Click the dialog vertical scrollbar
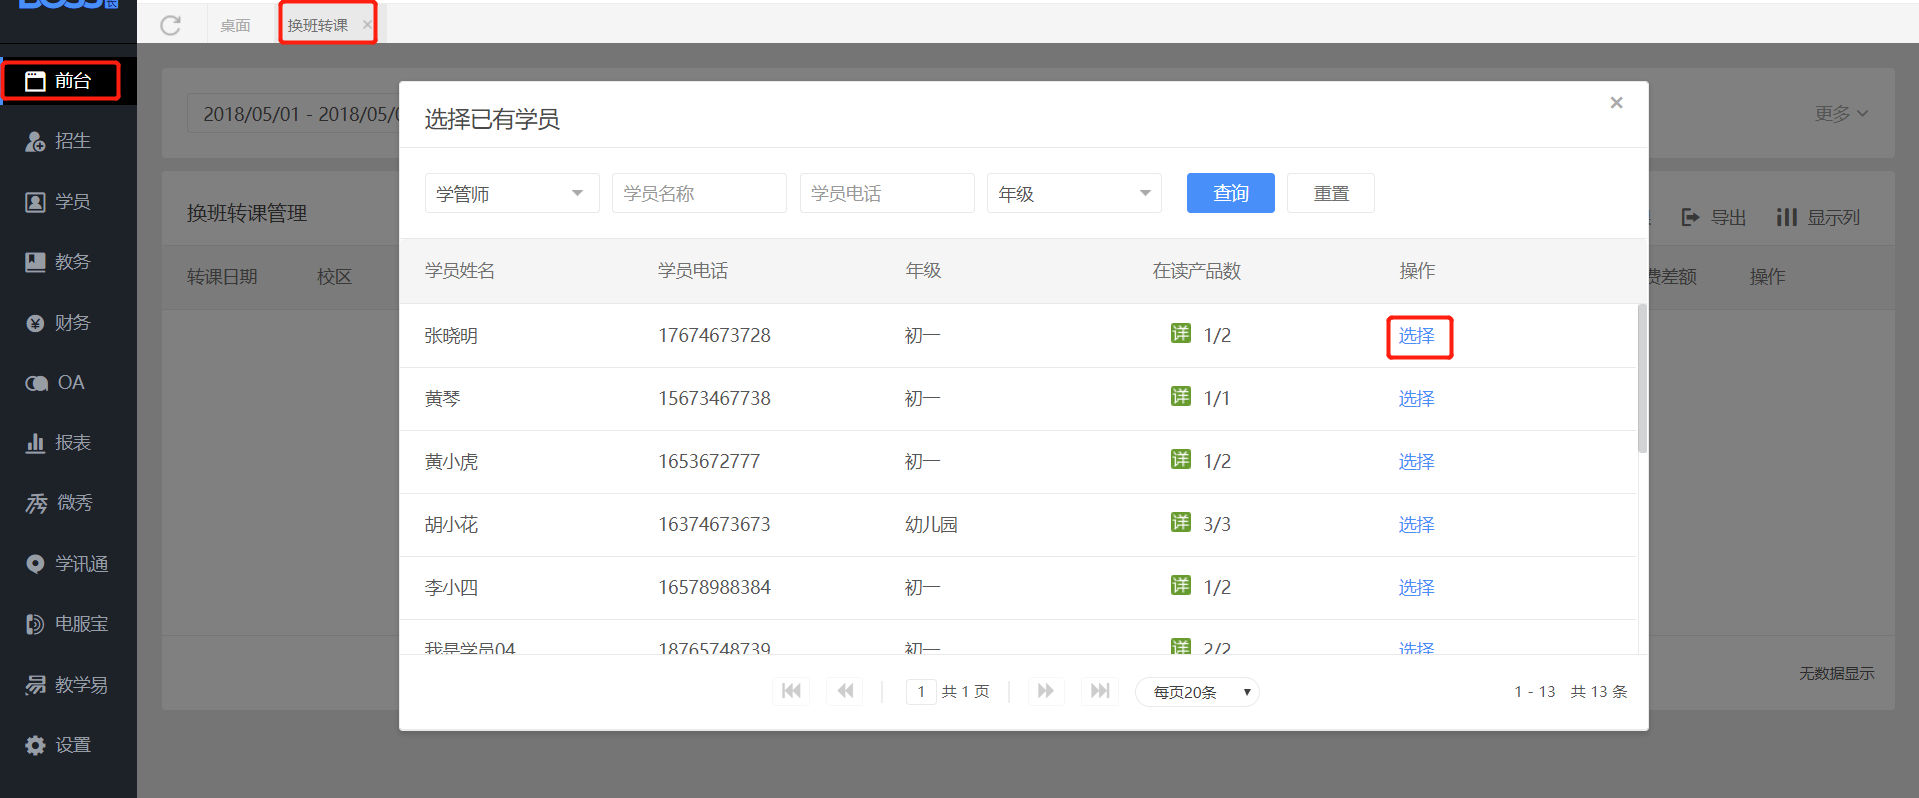Screen dimensions: 1919x798 click(1642, 378)
